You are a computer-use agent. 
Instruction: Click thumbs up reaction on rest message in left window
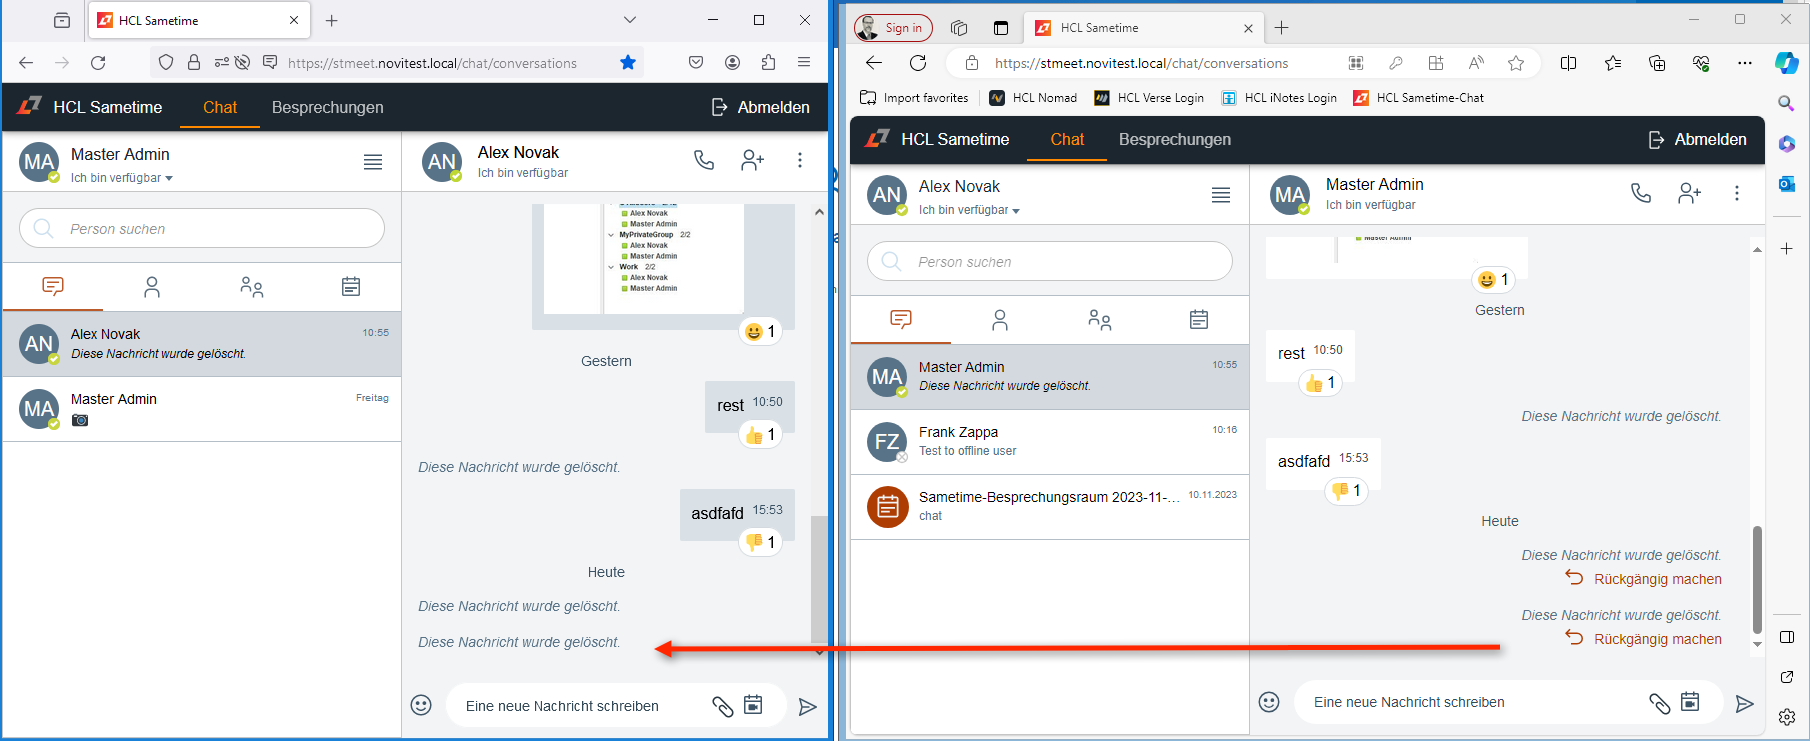(x=760, y=434)
